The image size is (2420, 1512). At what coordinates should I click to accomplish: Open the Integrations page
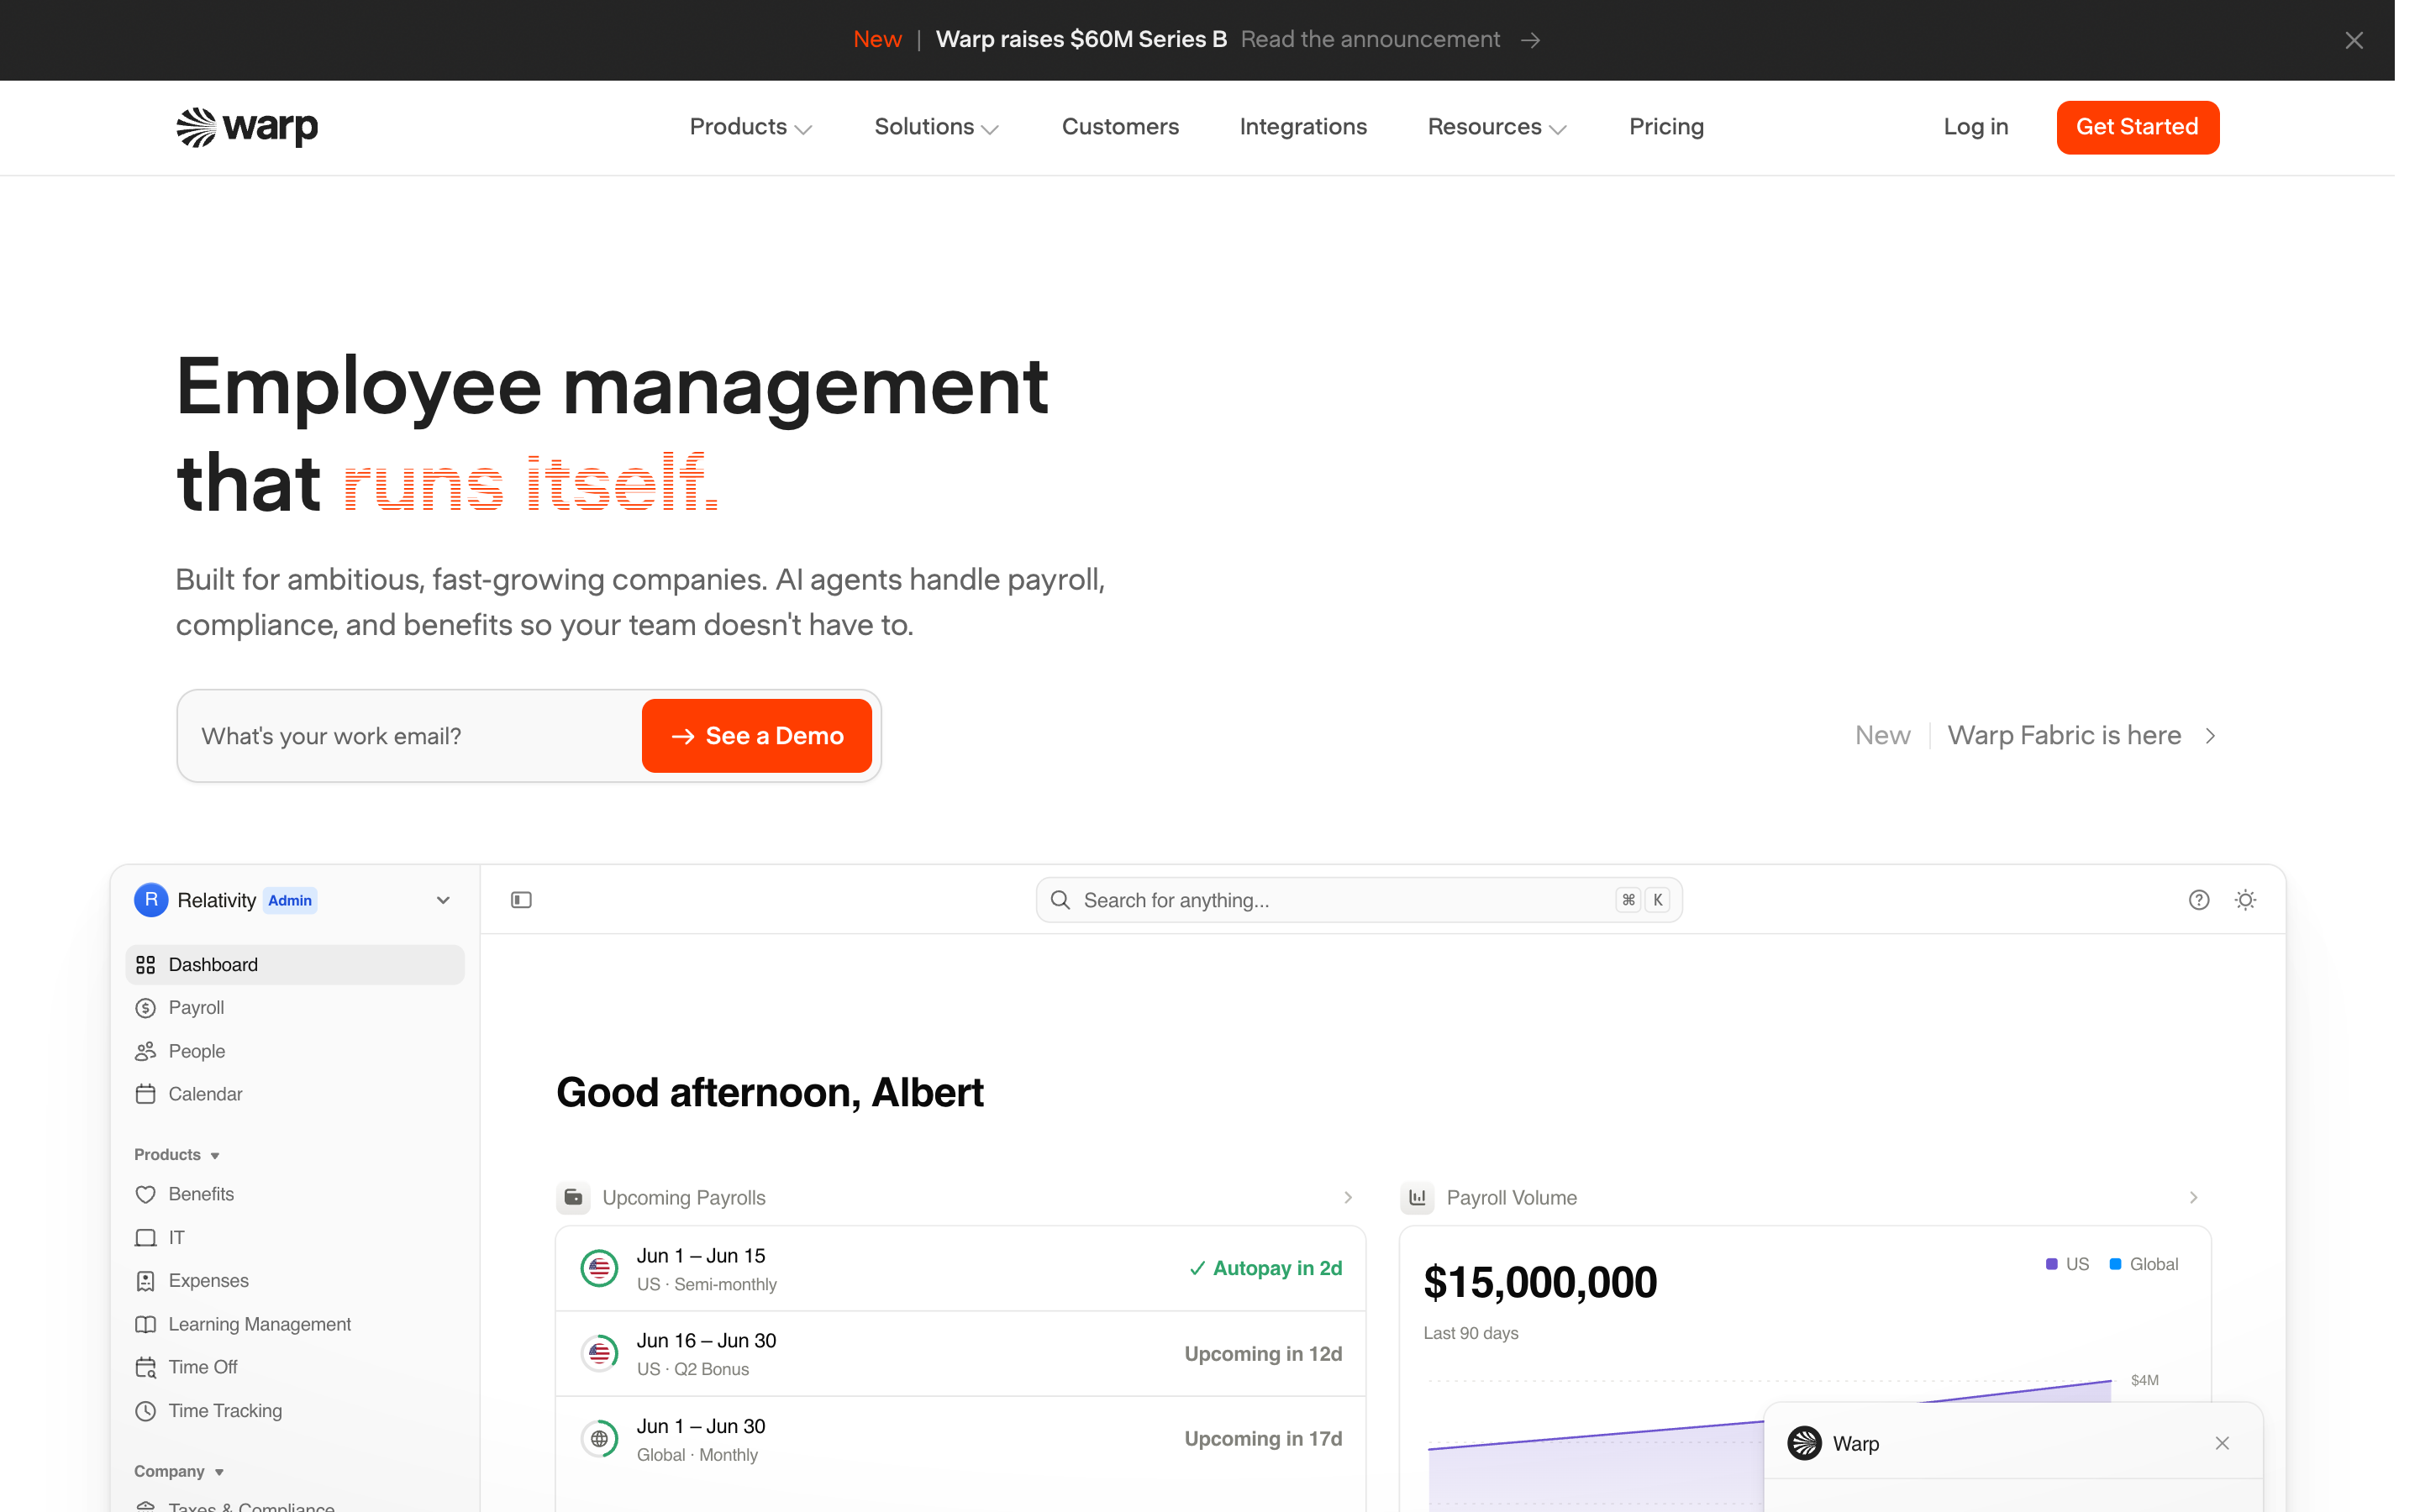coord(1303,127)
